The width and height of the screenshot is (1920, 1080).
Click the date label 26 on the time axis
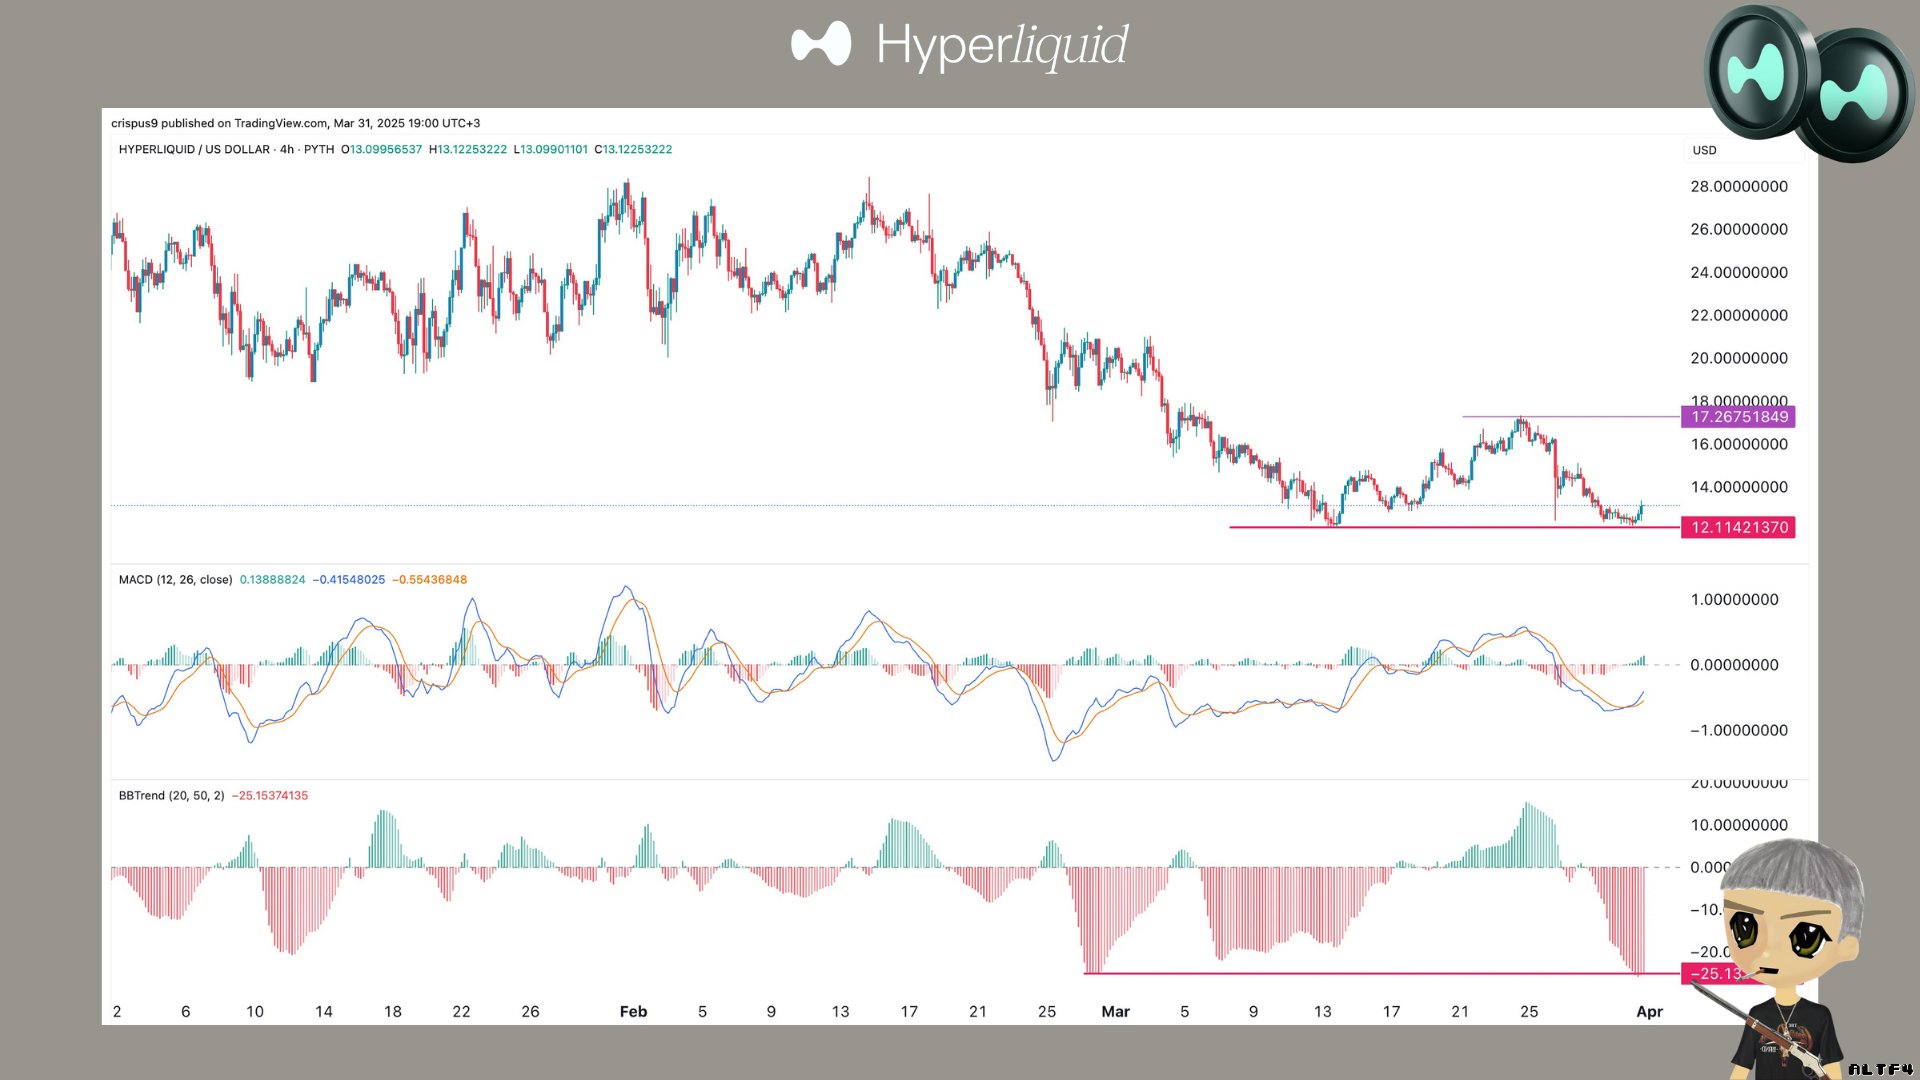(530, 1012)
